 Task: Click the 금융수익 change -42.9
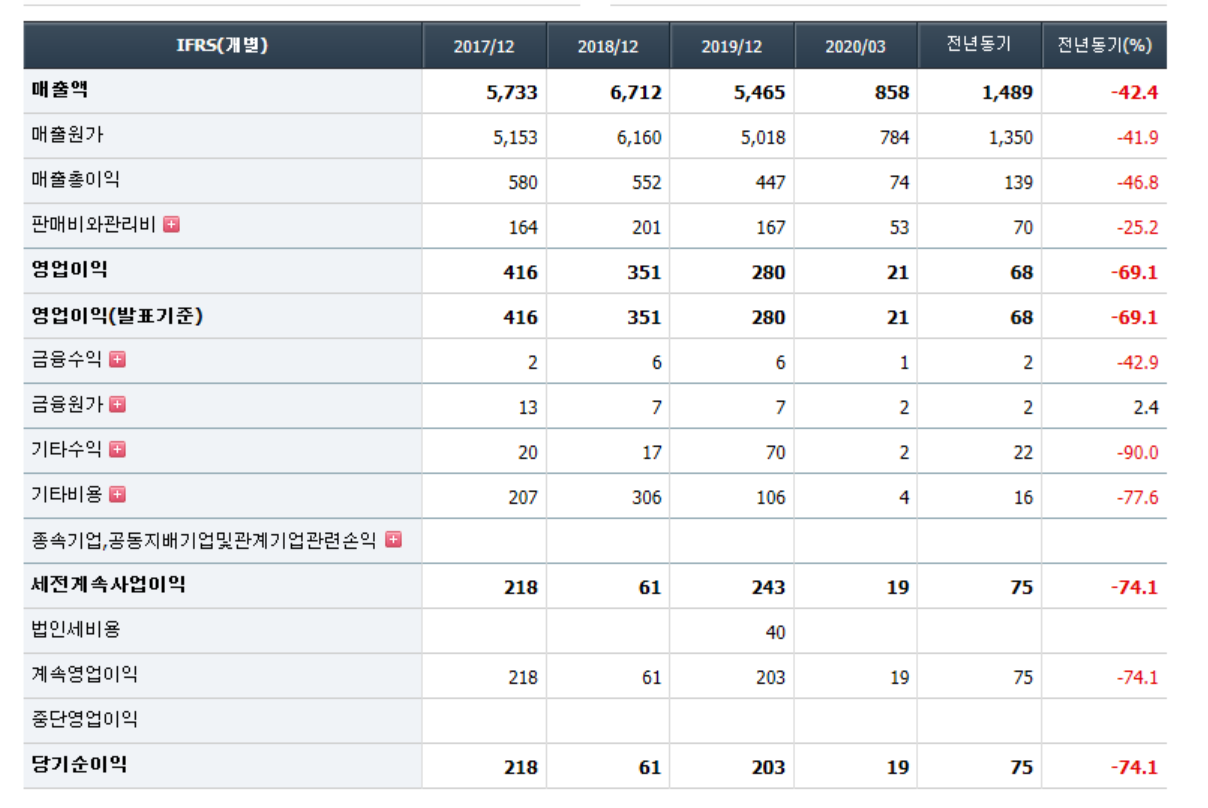1138,363
